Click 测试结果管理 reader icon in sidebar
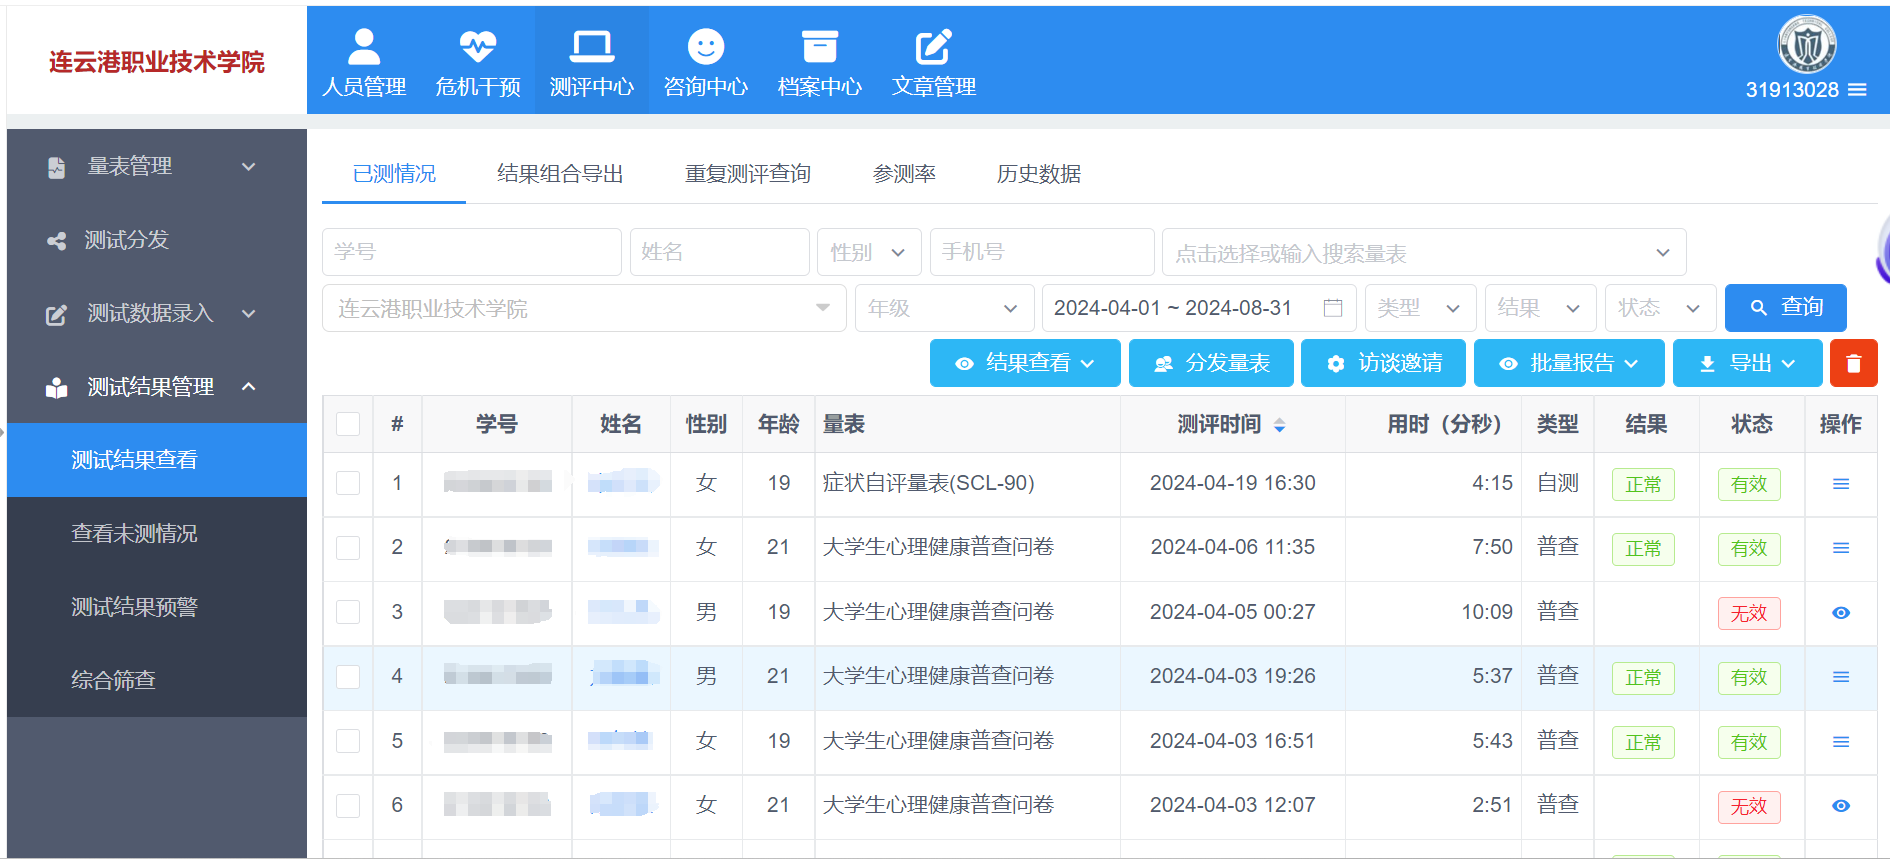The image size is (1890, 859). (x=57, y=388)
